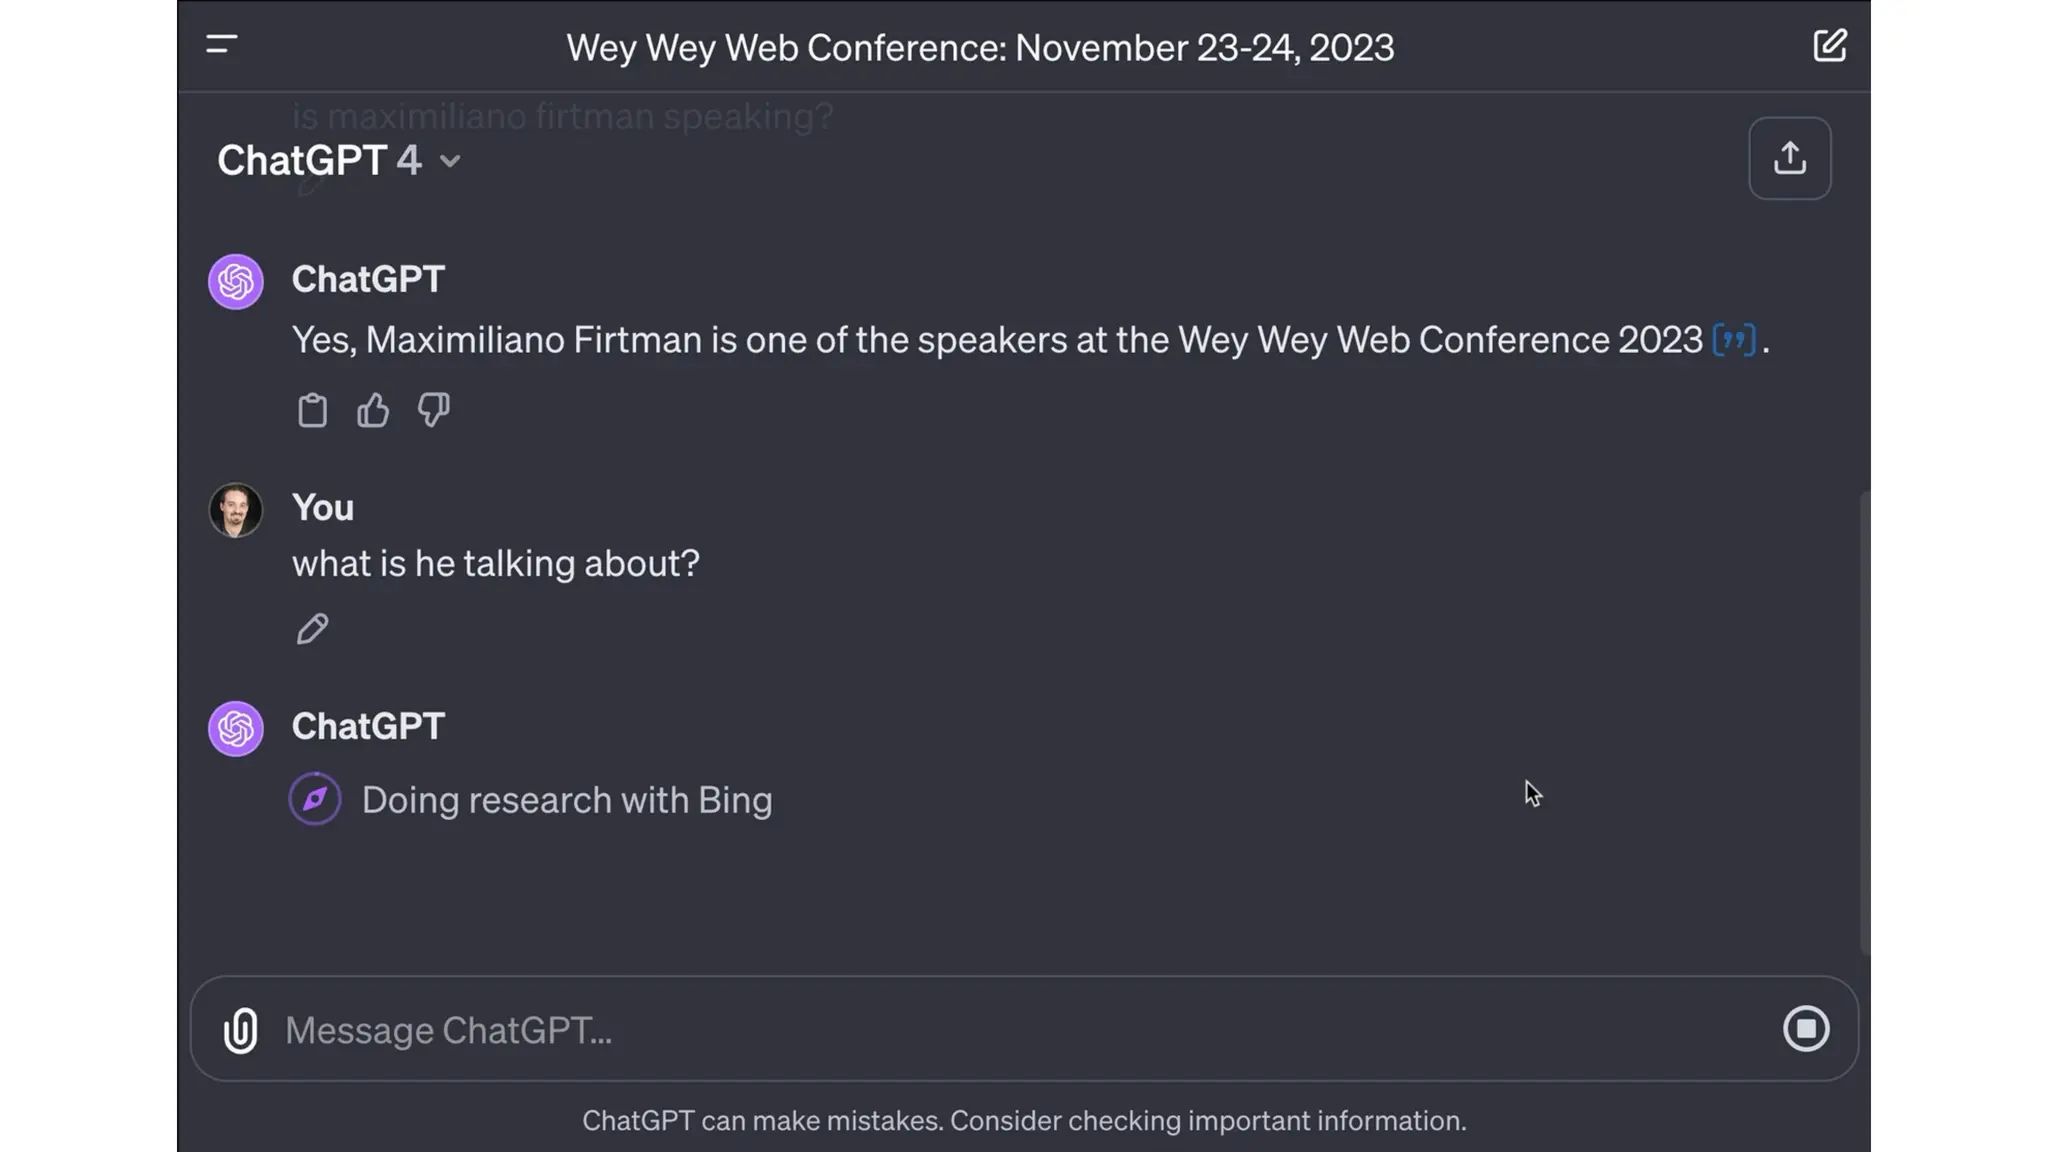This screenshot has width=2048, height=1152.
Task: Click the vertical scrollbar on the right
Action: coord(1864,720)
